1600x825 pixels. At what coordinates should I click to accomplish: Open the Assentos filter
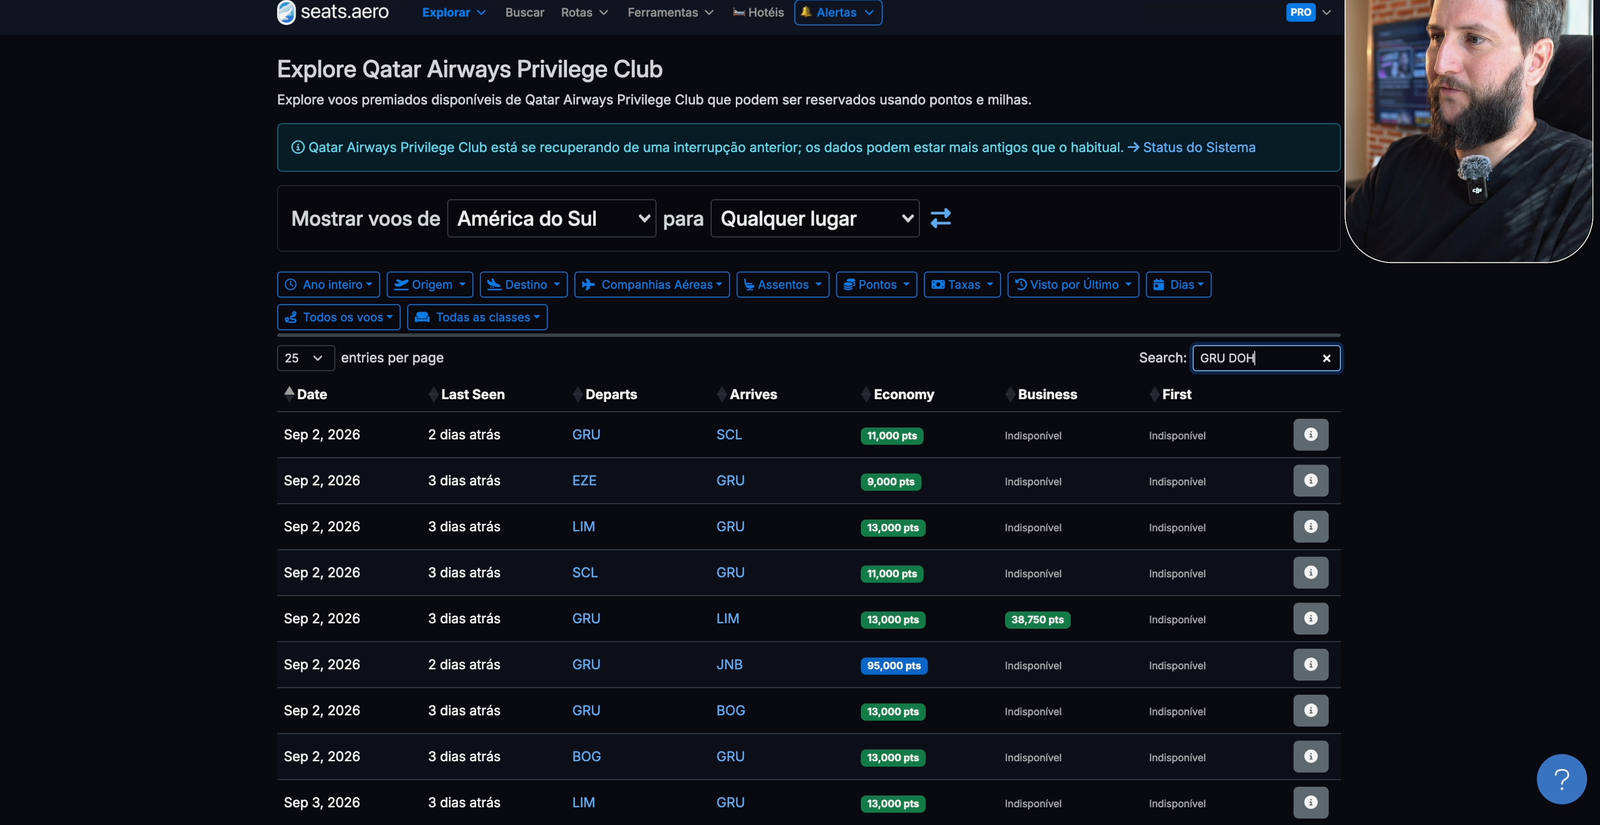click(x=783, y=285)
